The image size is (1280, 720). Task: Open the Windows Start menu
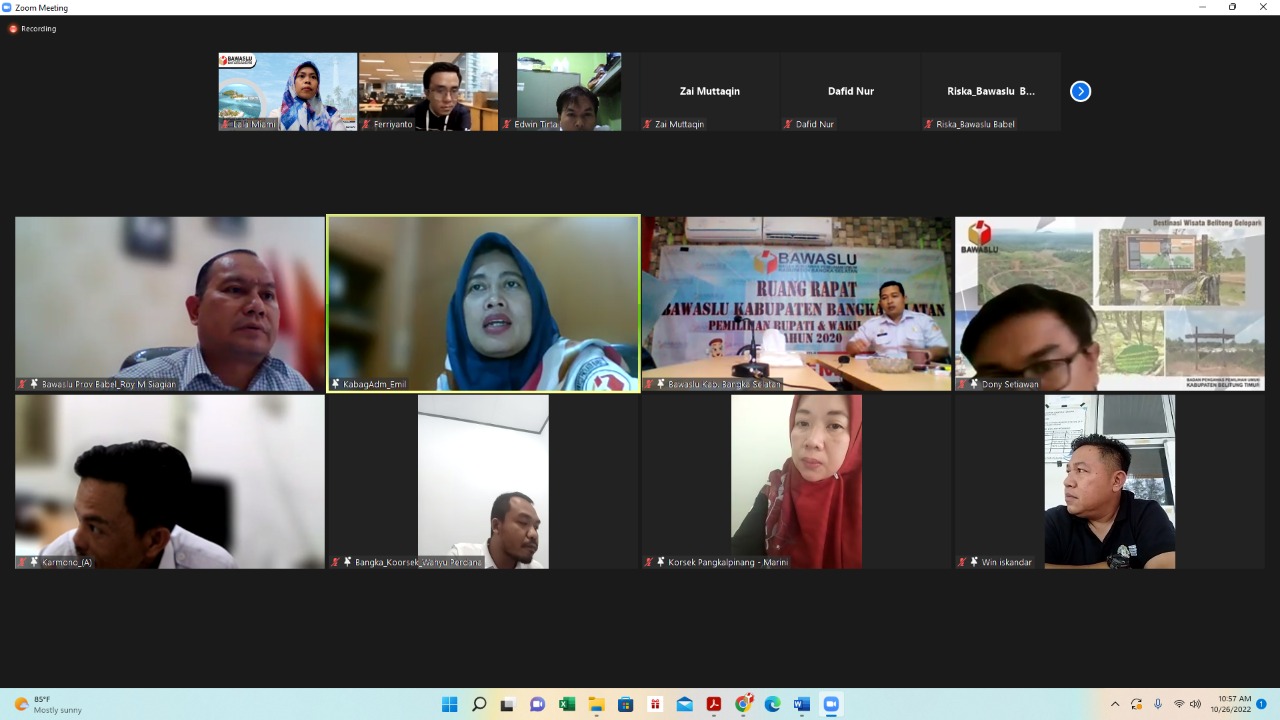(450, 704)
